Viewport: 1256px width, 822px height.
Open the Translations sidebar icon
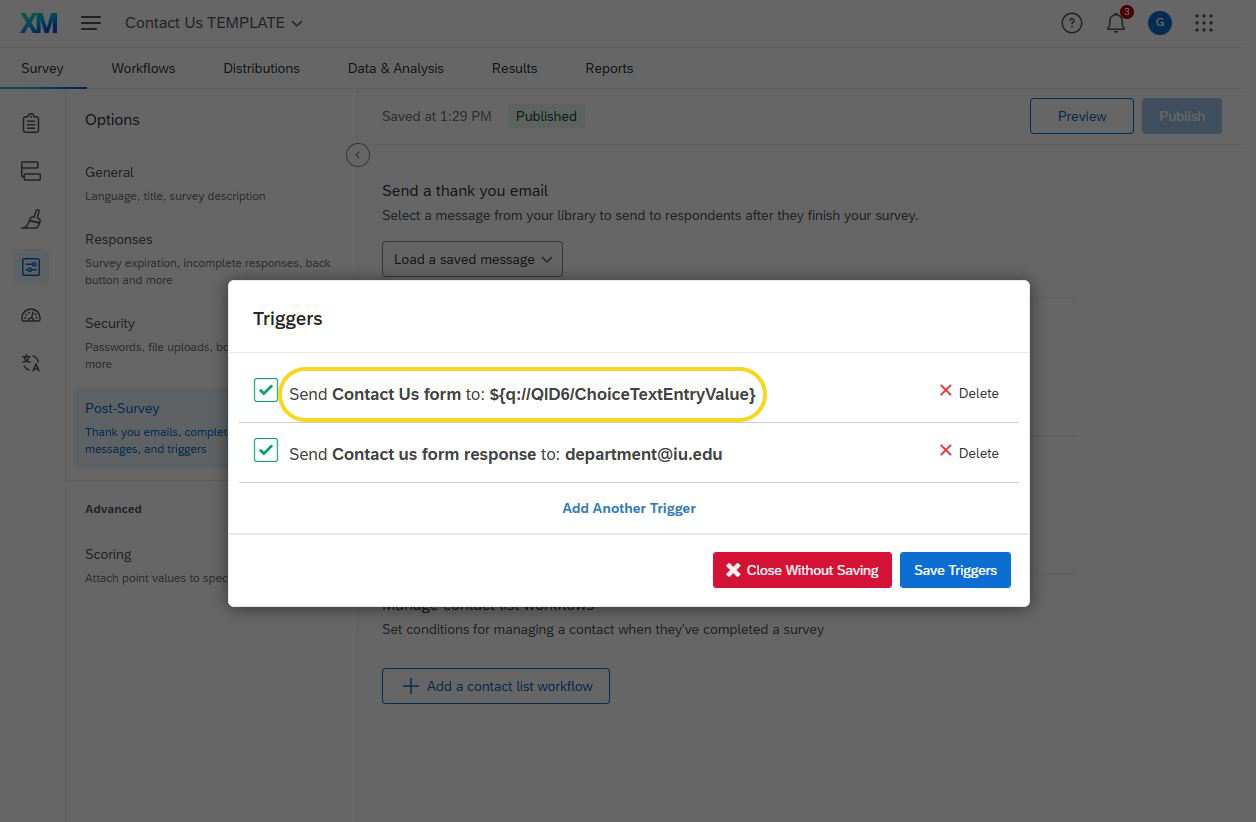(31, 363)
